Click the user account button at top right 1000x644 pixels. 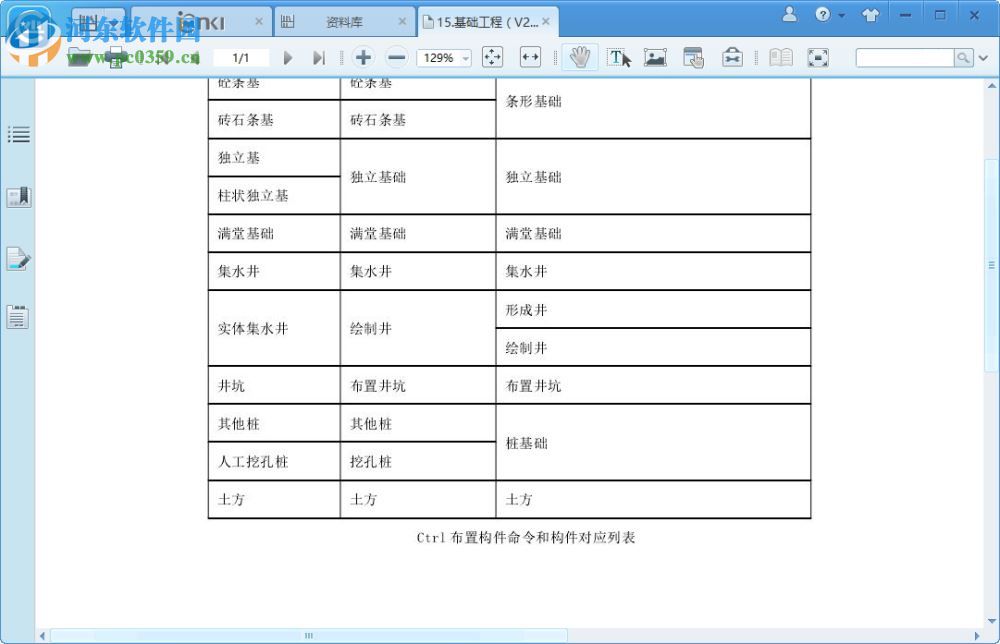coord(789,15)
